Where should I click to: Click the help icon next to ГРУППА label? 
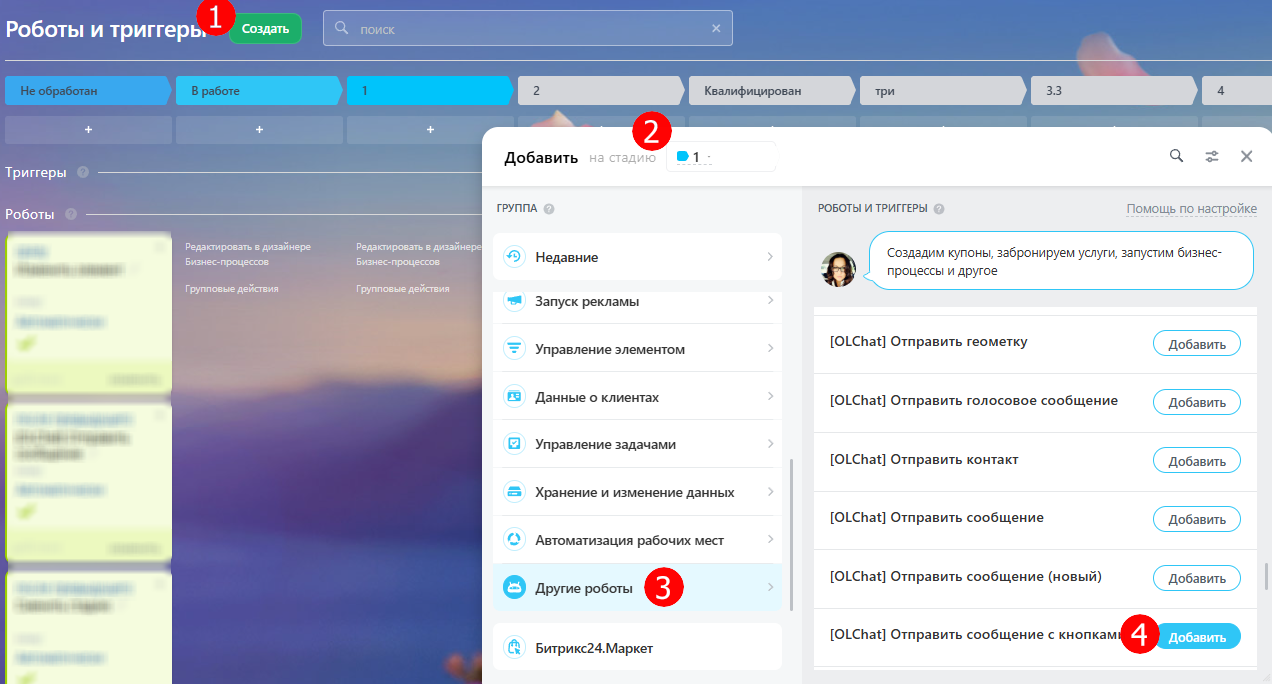549,209
